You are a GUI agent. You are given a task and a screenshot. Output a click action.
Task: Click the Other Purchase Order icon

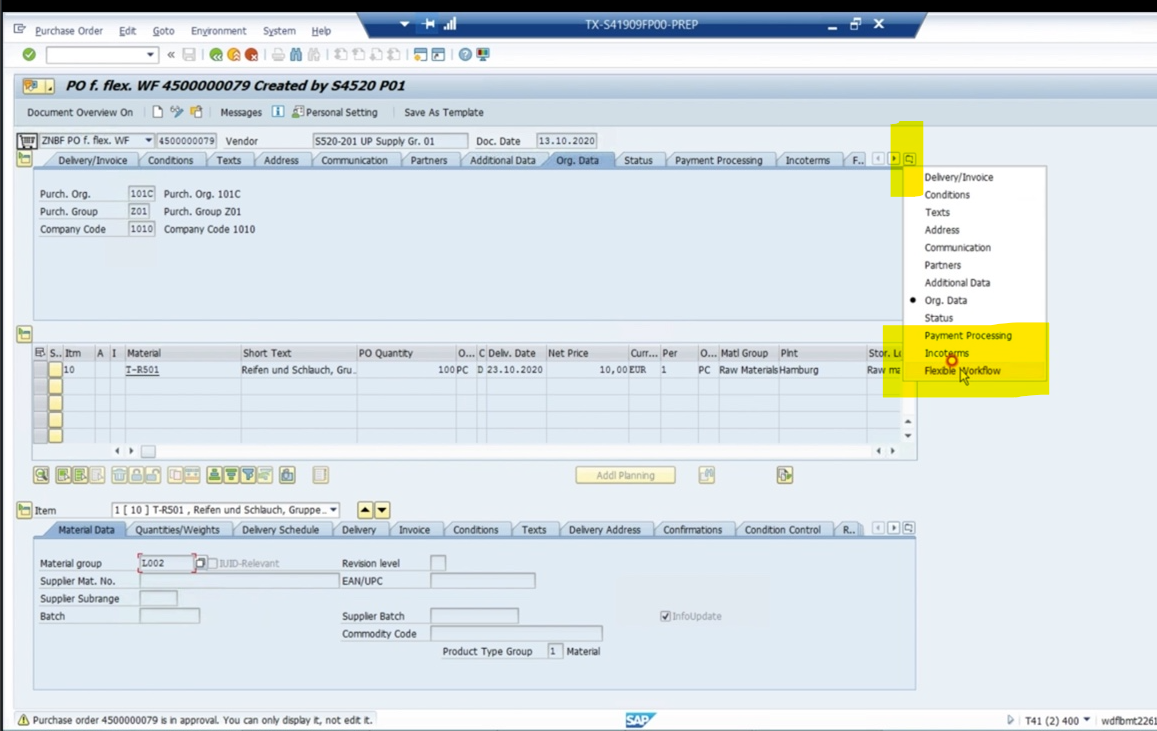(x=196, y=112)
